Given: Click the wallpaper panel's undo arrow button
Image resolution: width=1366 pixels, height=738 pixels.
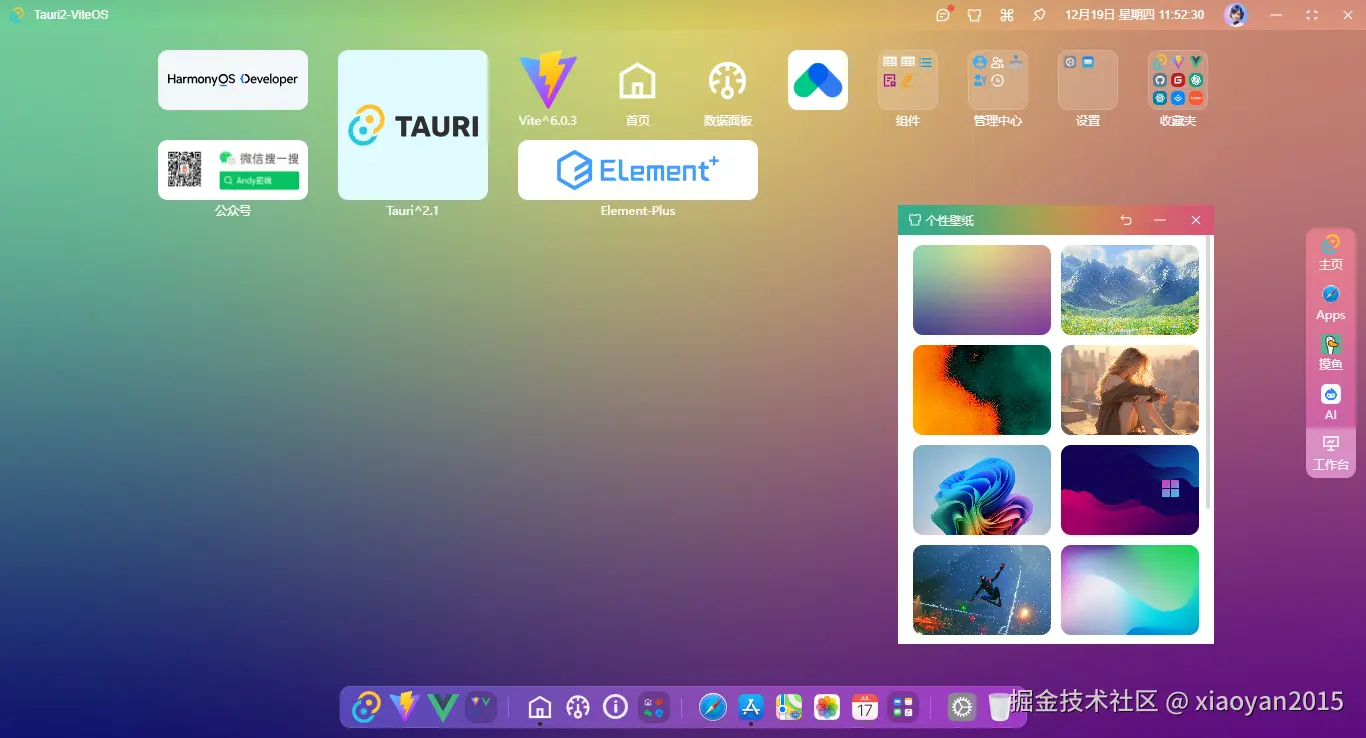Looking at the screenshot, I should [x=1126, y=220].
